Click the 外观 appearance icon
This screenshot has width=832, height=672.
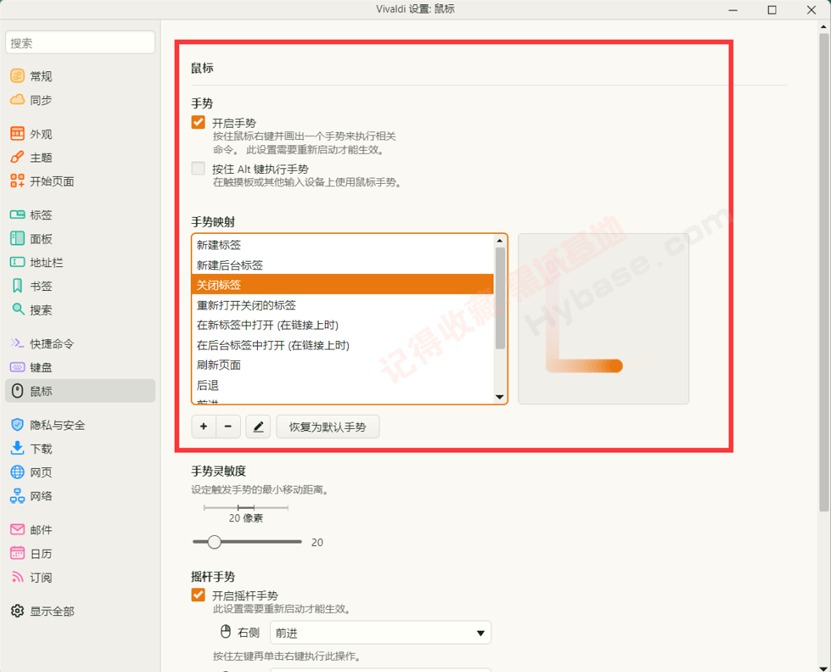pos(18,133)
